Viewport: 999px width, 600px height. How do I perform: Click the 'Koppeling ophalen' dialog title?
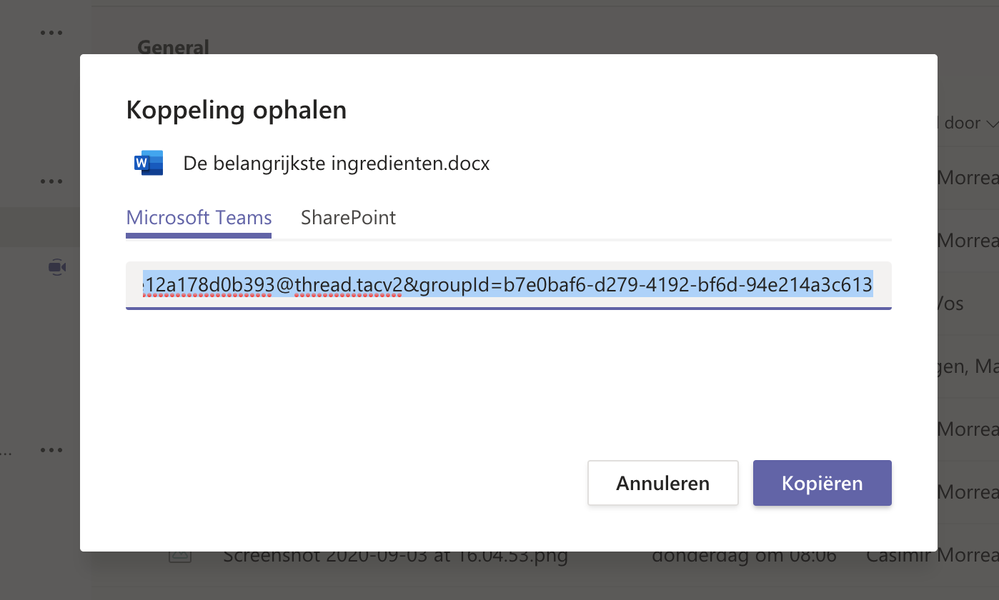(x=236, y=110)
